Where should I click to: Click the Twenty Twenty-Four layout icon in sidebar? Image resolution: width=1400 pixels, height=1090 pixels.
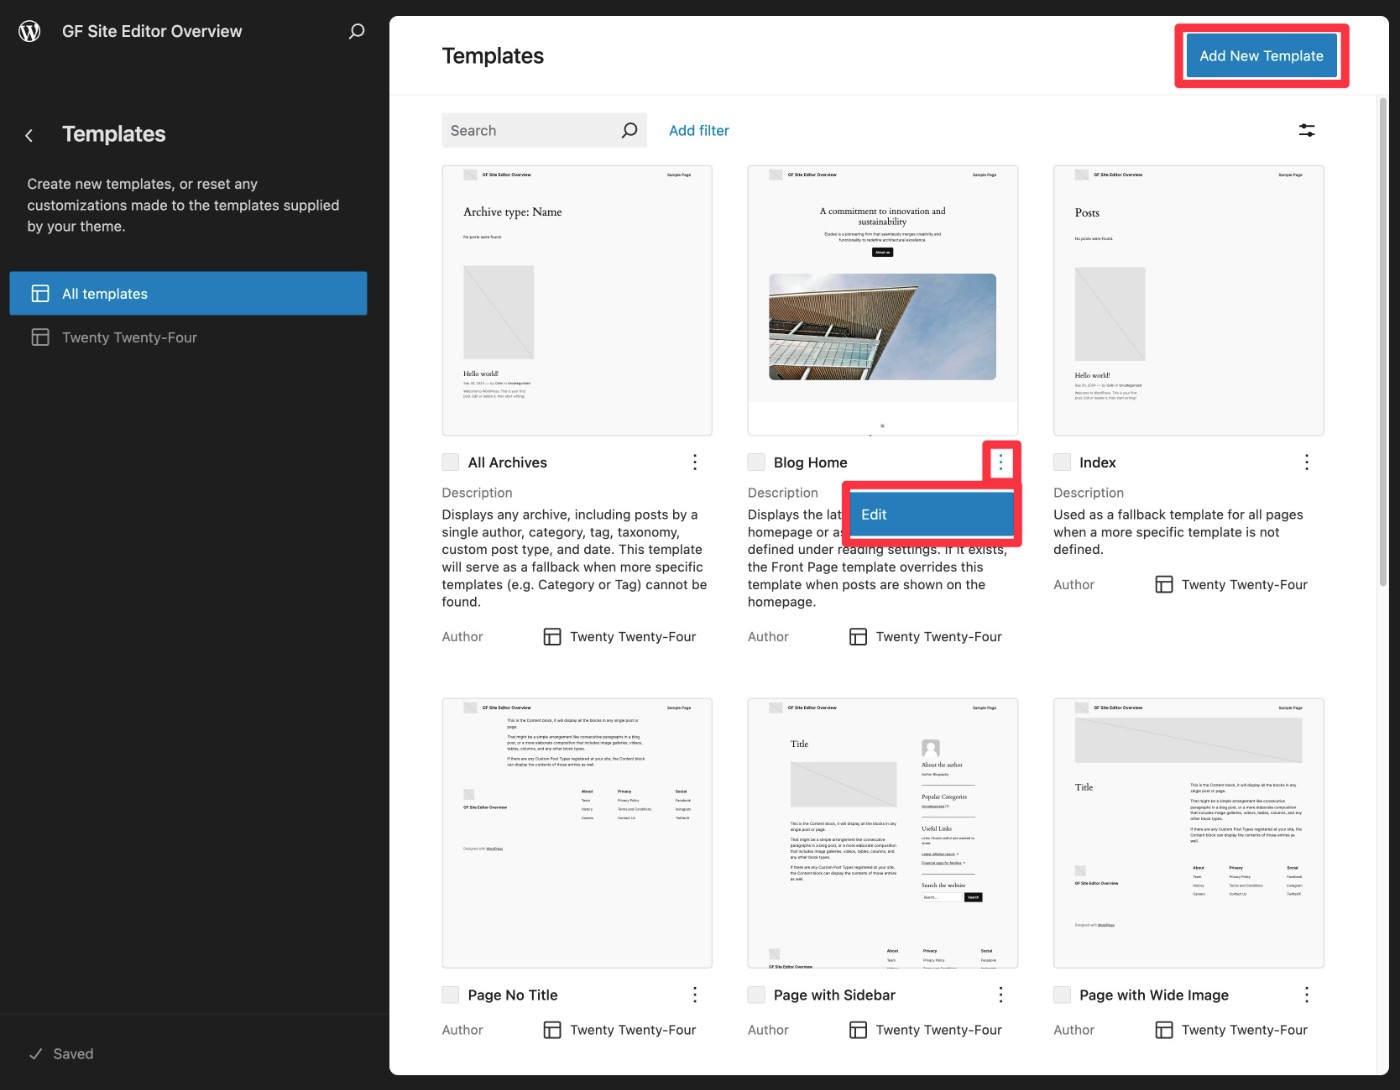point(40,338)
